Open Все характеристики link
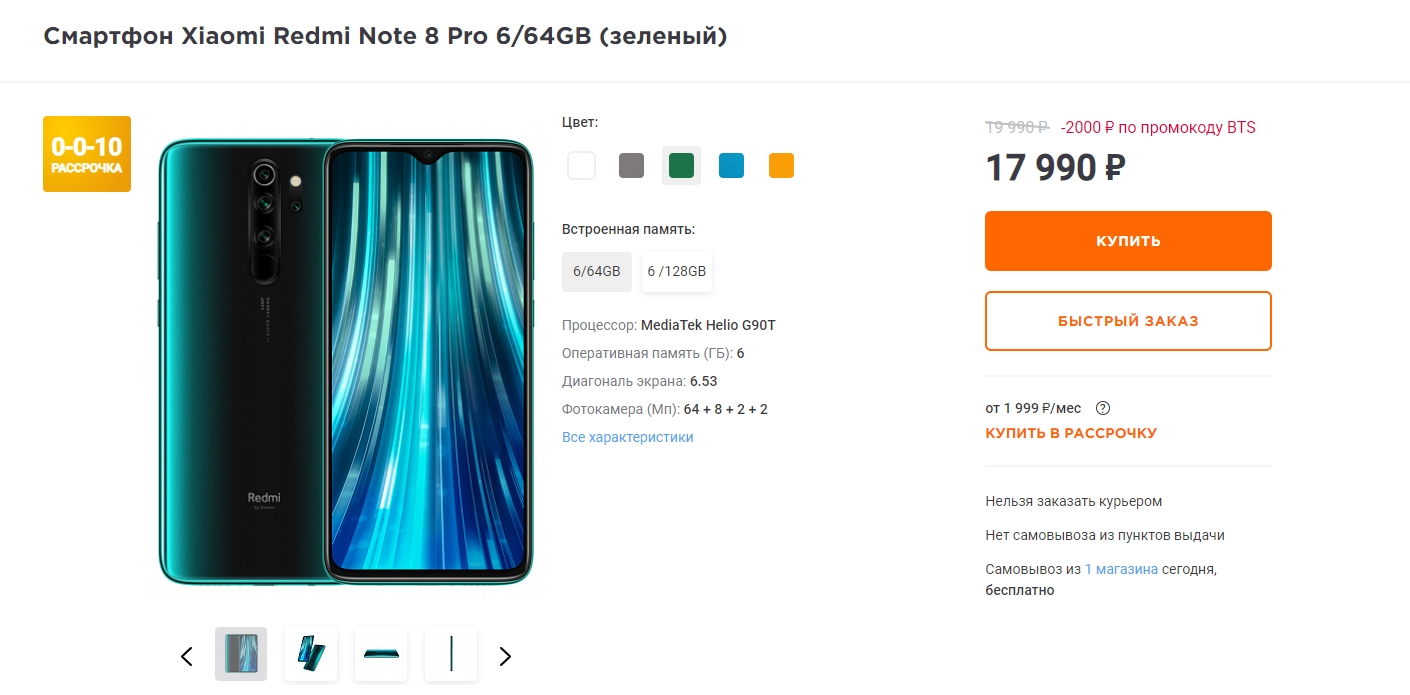The width and height of the screenshot is (1410, 695). [628, 437]
